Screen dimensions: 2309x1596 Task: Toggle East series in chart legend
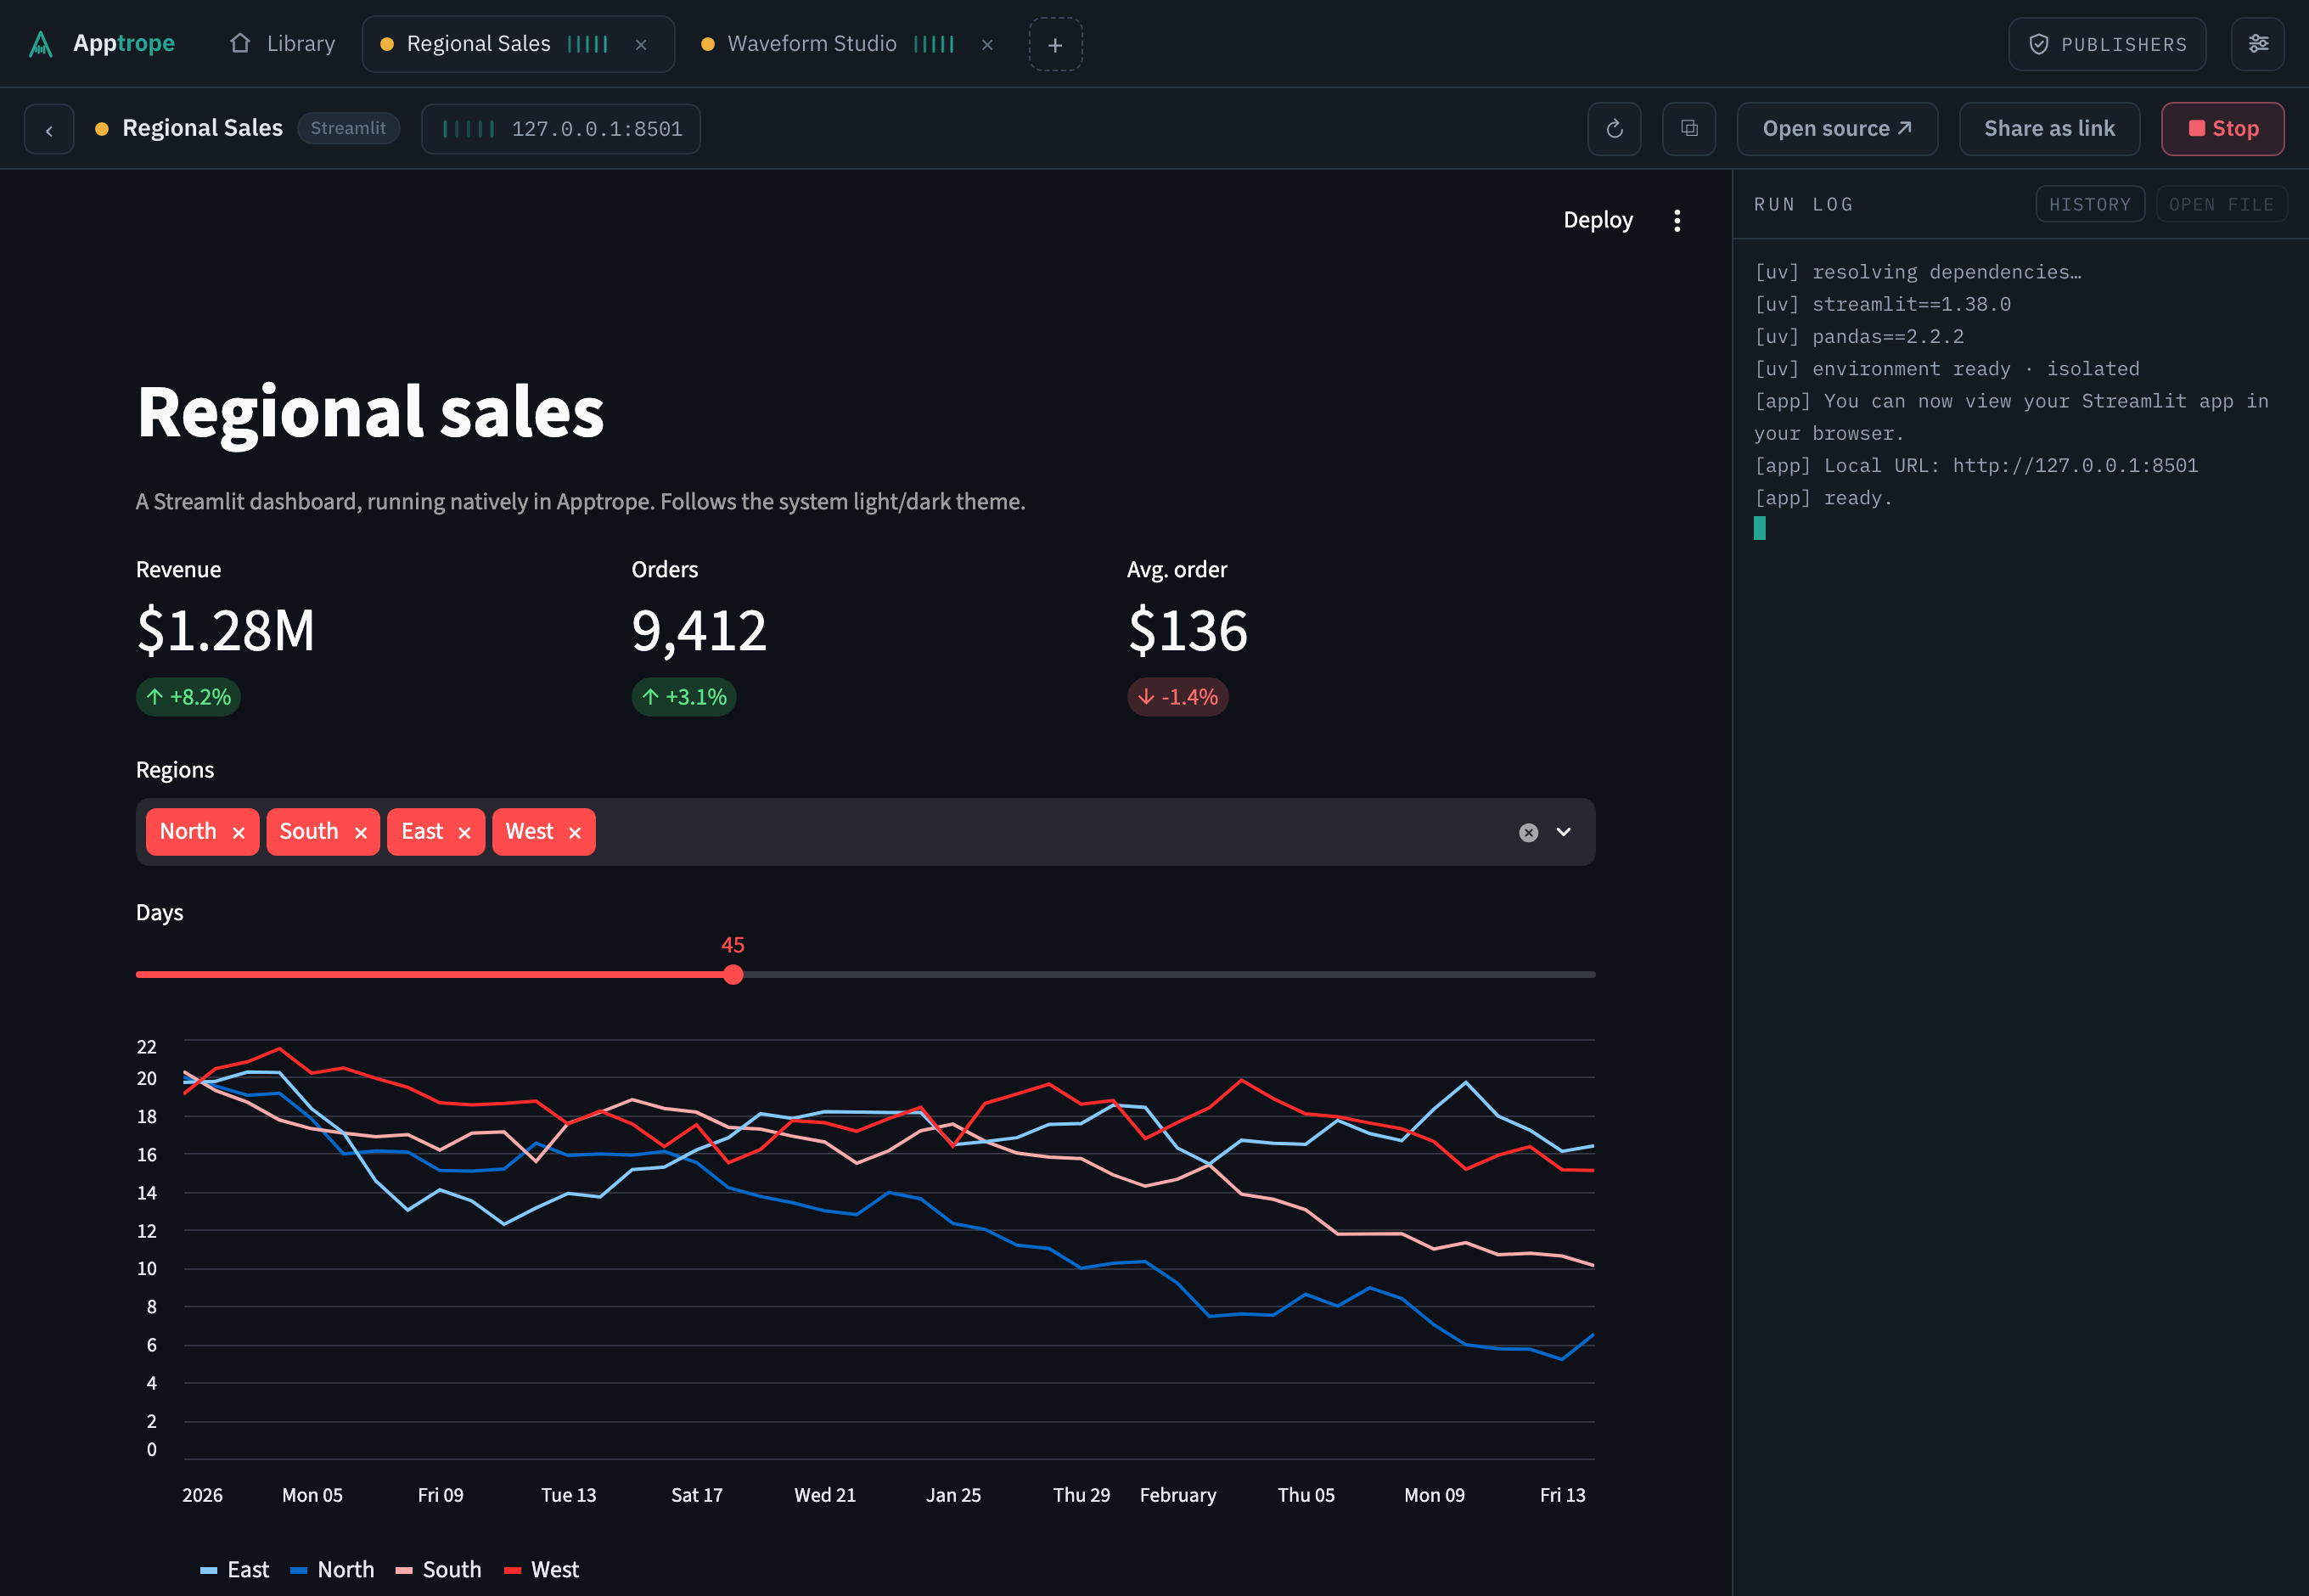pyautogui.click(x=235, y=1570)
